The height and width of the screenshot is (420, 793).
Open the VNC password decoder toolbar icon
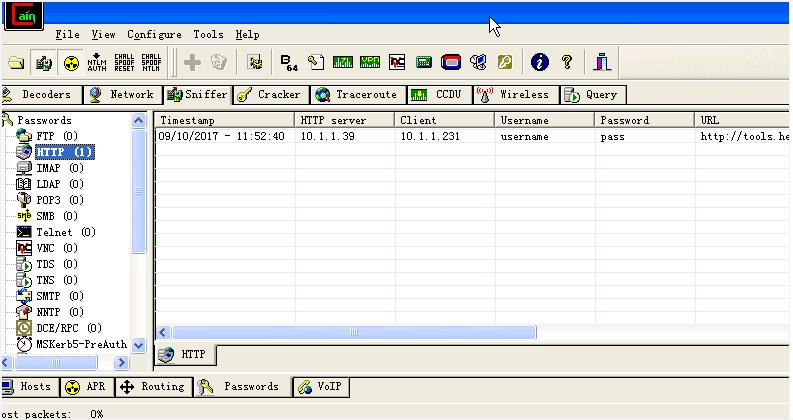(x=397, y=63)
